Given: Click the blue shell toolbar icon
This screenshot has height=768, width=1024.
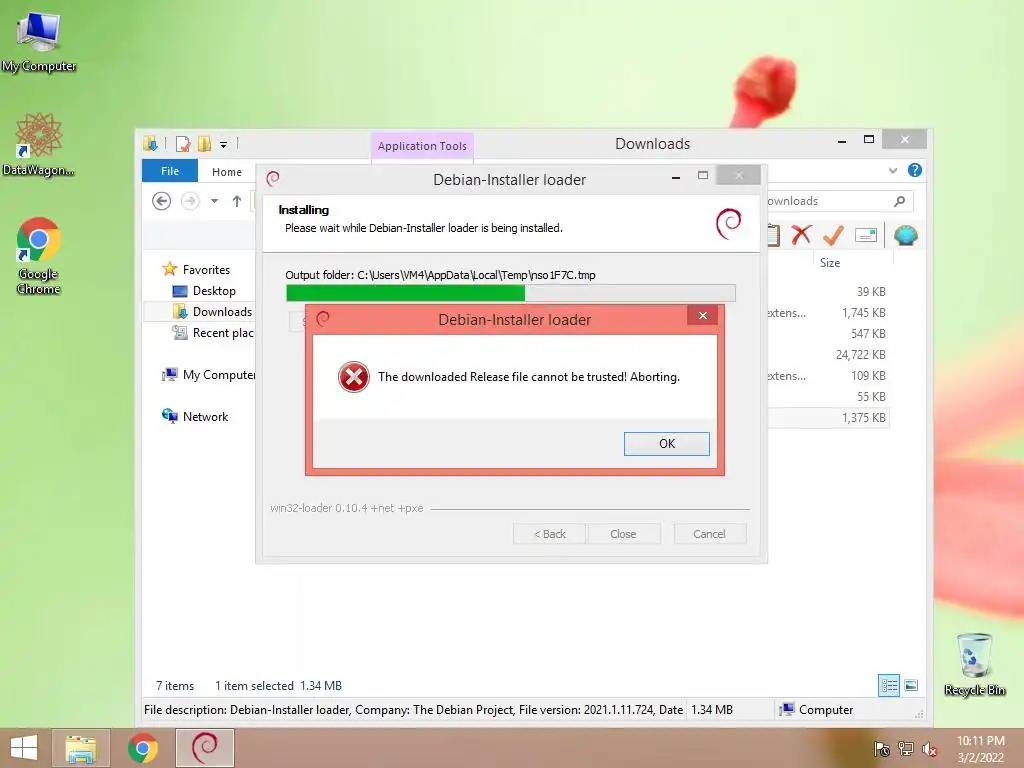Looking at the screenshot, I should [905, 235].
